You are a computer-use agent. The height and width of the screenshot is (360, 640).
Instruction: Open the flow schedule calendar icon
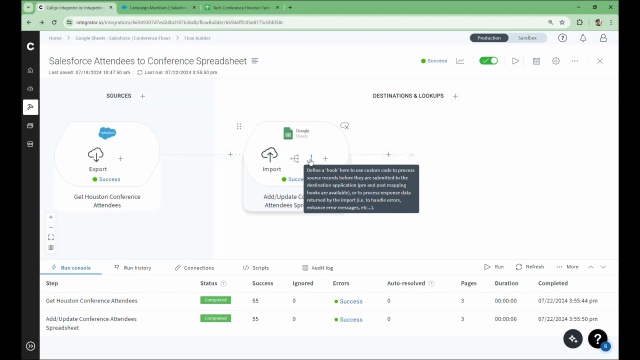point(536,61)
